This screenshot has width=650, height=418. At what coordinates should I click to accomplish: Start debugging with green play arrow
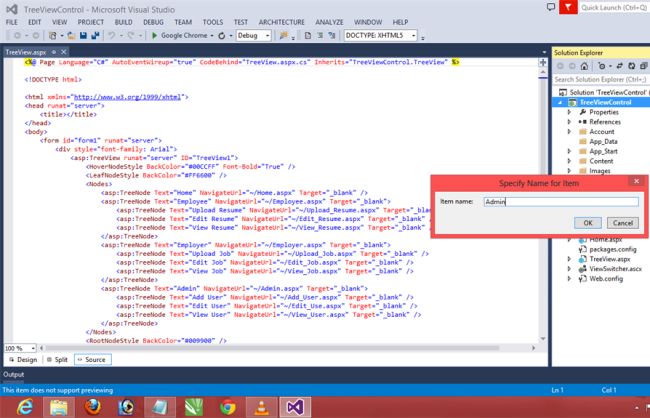click(154, 36)
